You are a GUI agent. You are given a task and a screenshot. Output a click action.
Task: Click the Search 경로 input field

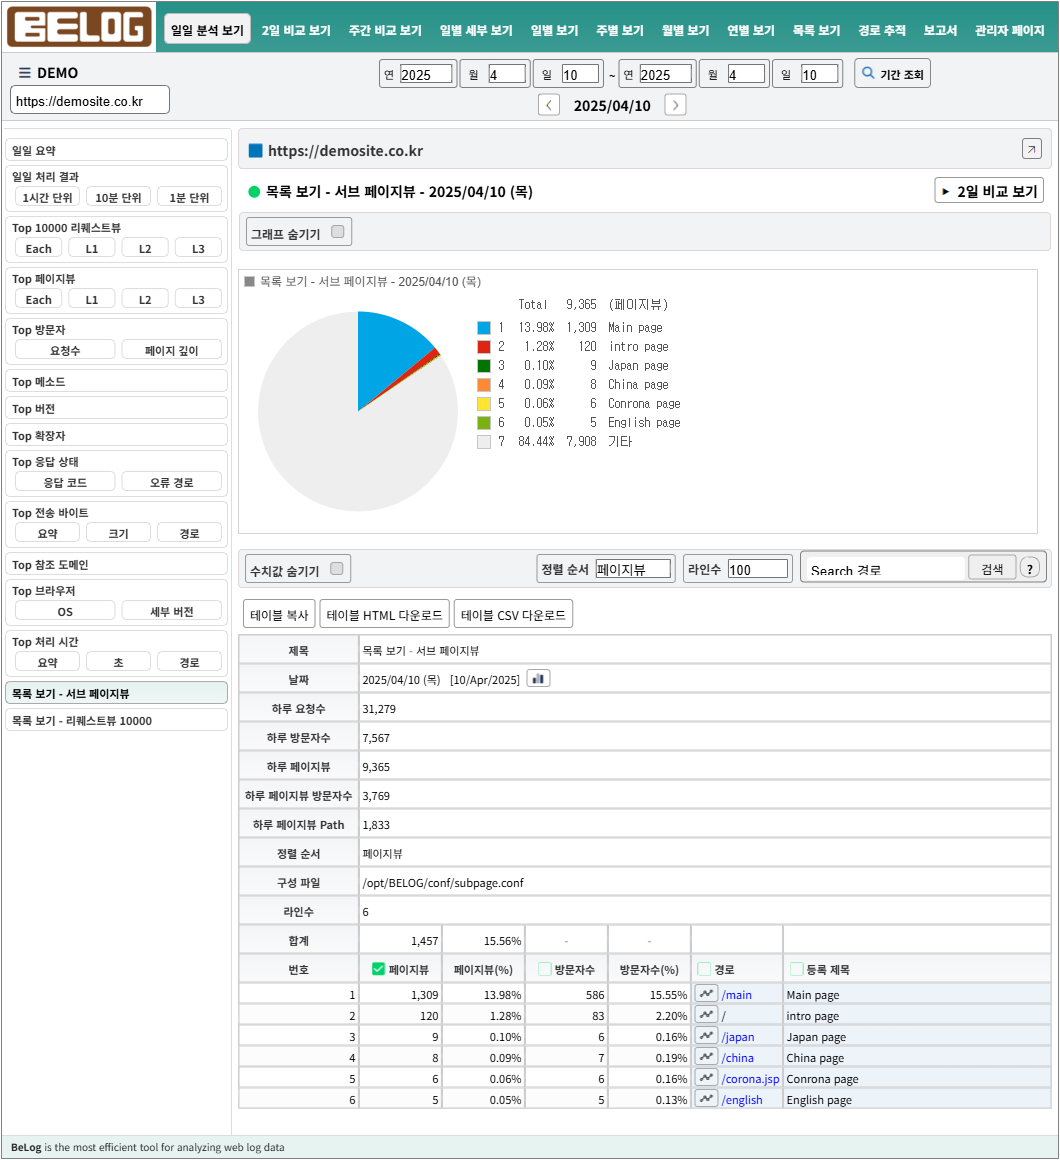886,569
